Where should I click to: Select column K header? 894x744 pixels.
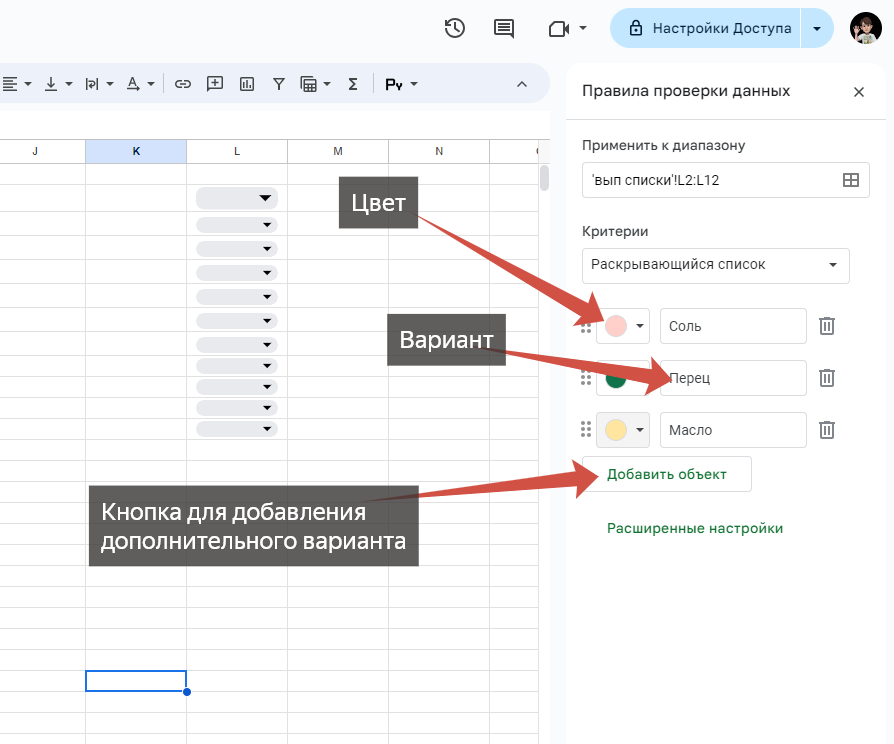point(136,151)
